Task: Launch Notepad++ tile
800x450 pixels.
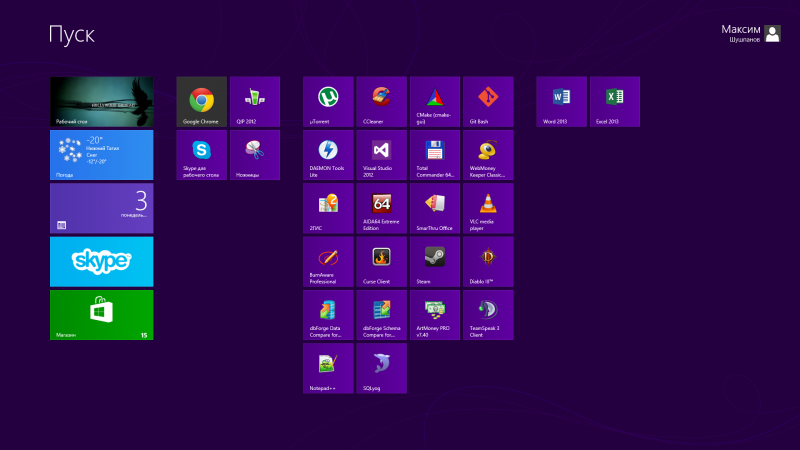Action: [x=328, y=368]
